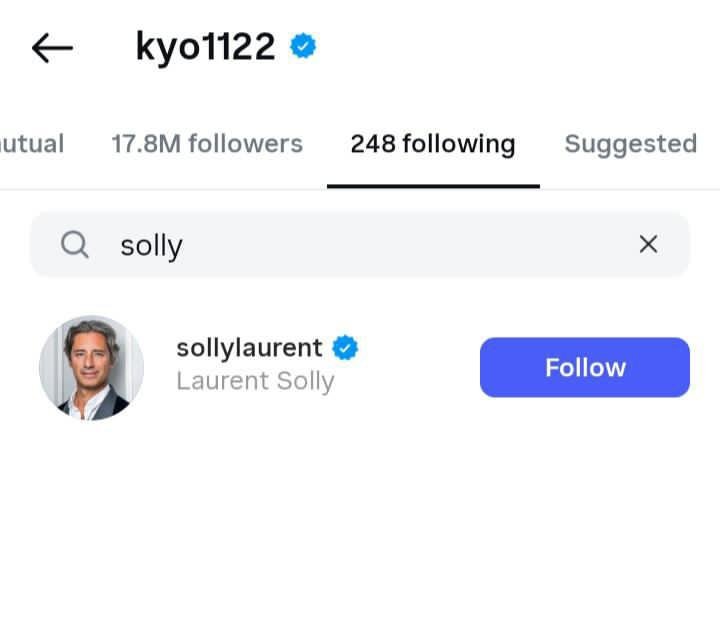Switch to the Suggested tab
Screen dimensions: 720x634
[x=630, y=144]
